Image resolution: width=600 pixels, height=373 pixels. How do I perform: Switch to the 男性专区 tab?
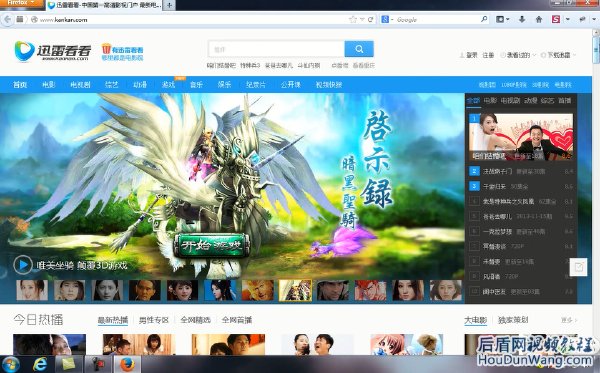pyautogui.click(x=154, y=320)
